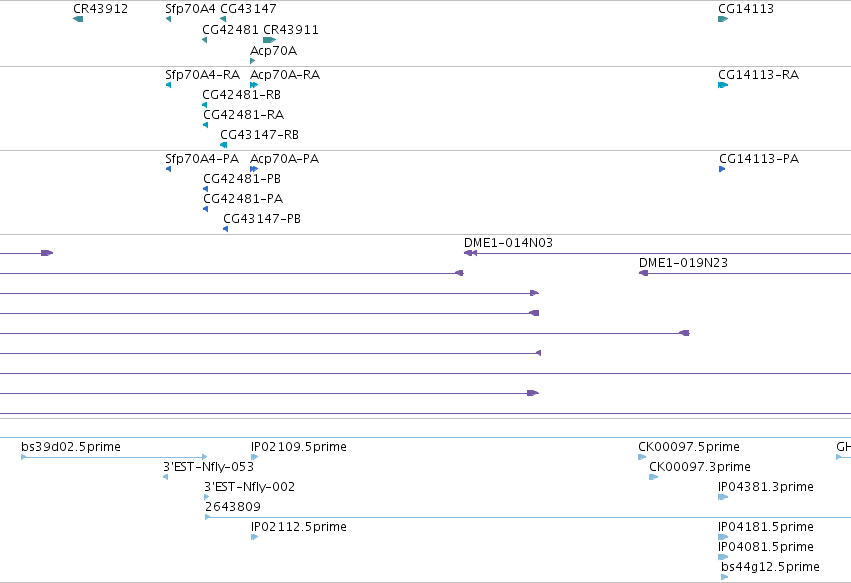Select EST bs44g12.5prime
The width and height of the screenshot is (851, 583).
(770, 567)
